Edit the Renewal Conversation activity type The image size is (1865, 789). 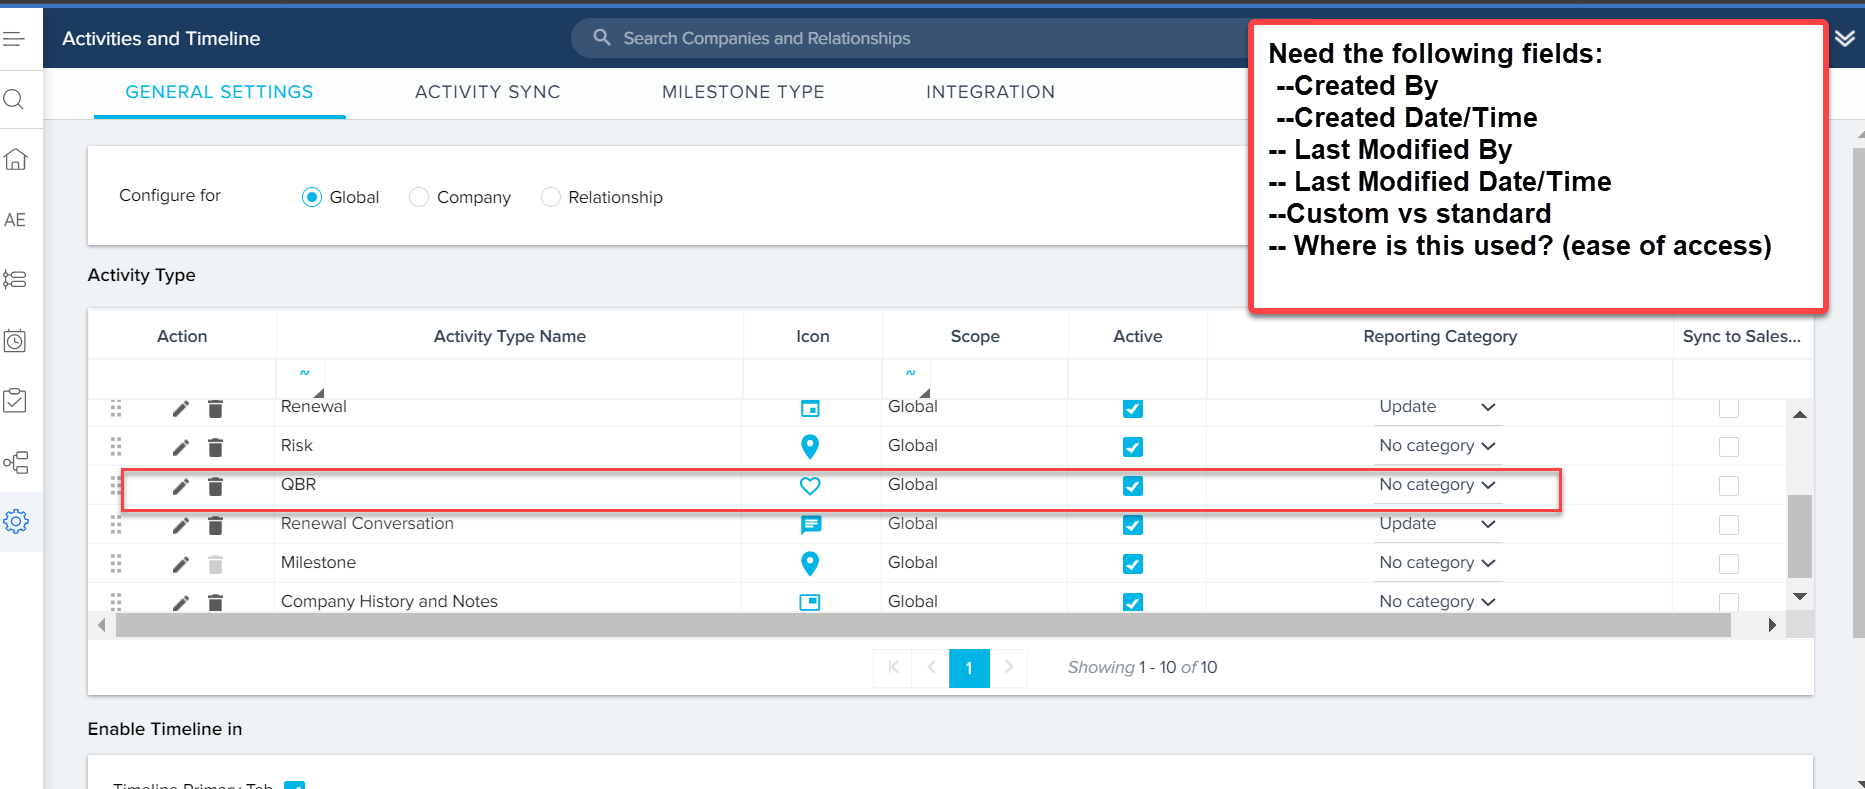(180, 525)
